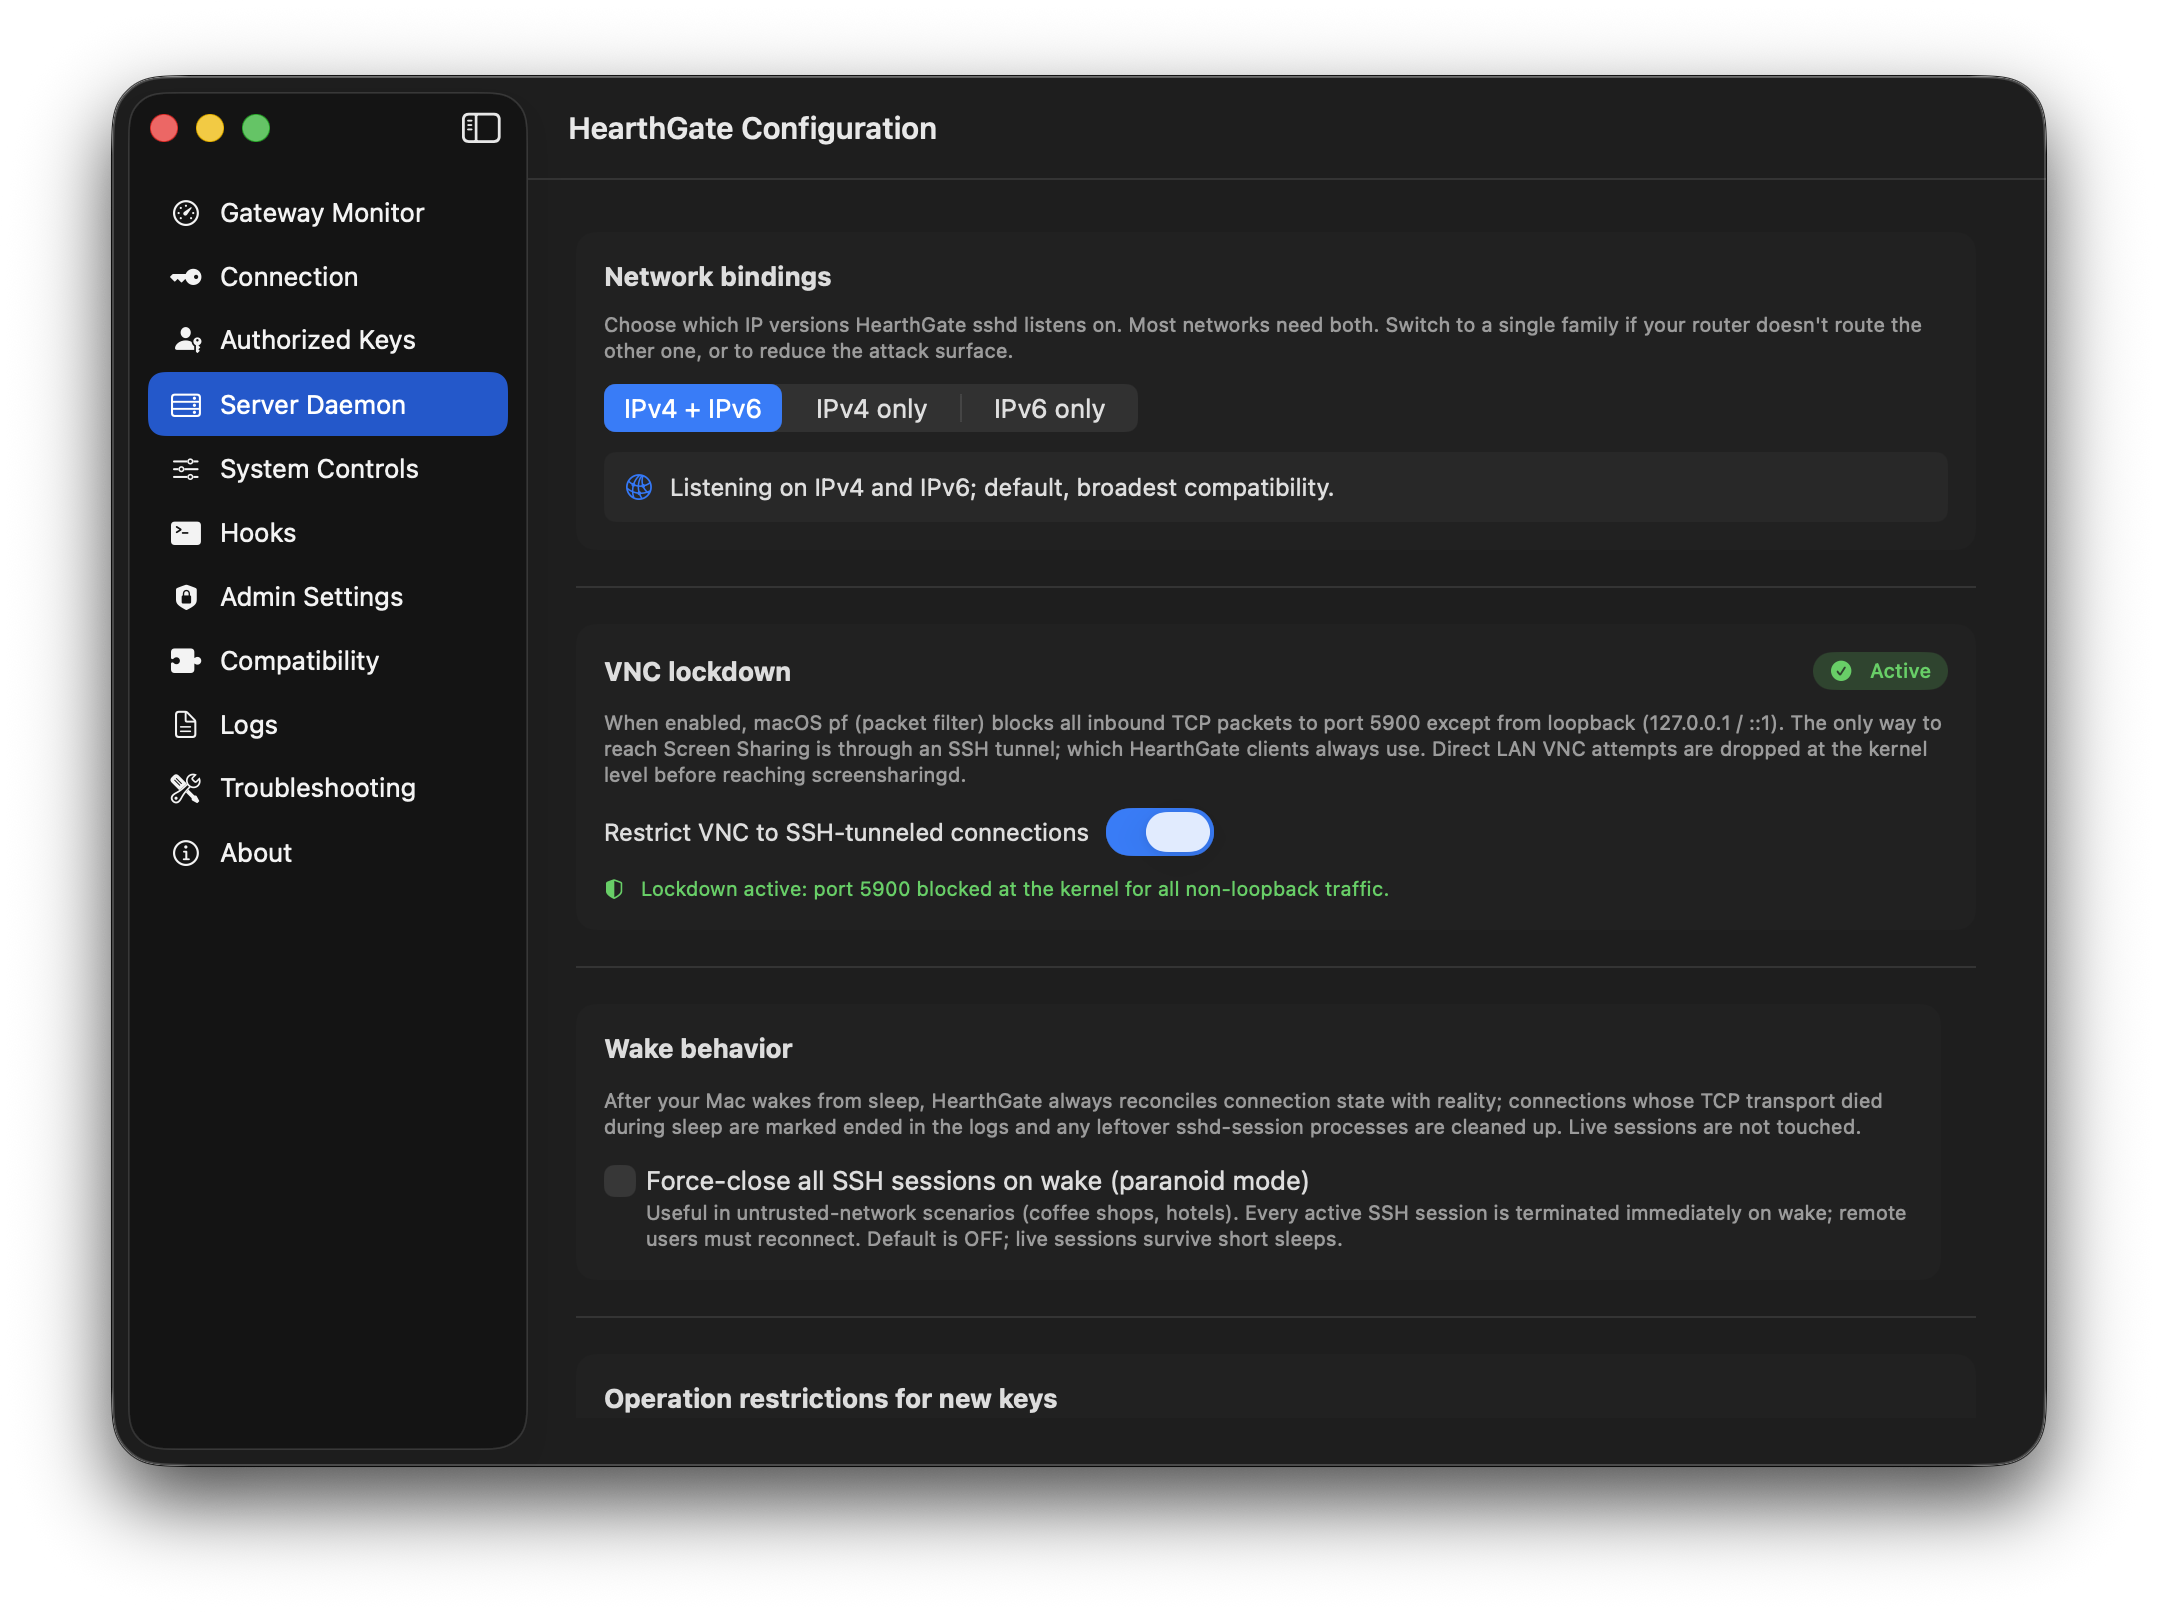2158x1614 pixels.
Task: Click the Compatibility puzzle icon
Action: (186, 661)
